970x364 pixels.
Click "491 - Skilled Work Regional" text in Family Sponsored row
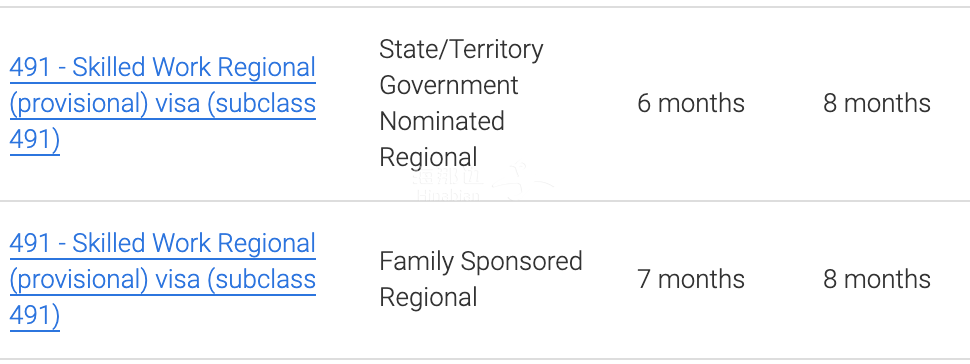pos(163,243)
